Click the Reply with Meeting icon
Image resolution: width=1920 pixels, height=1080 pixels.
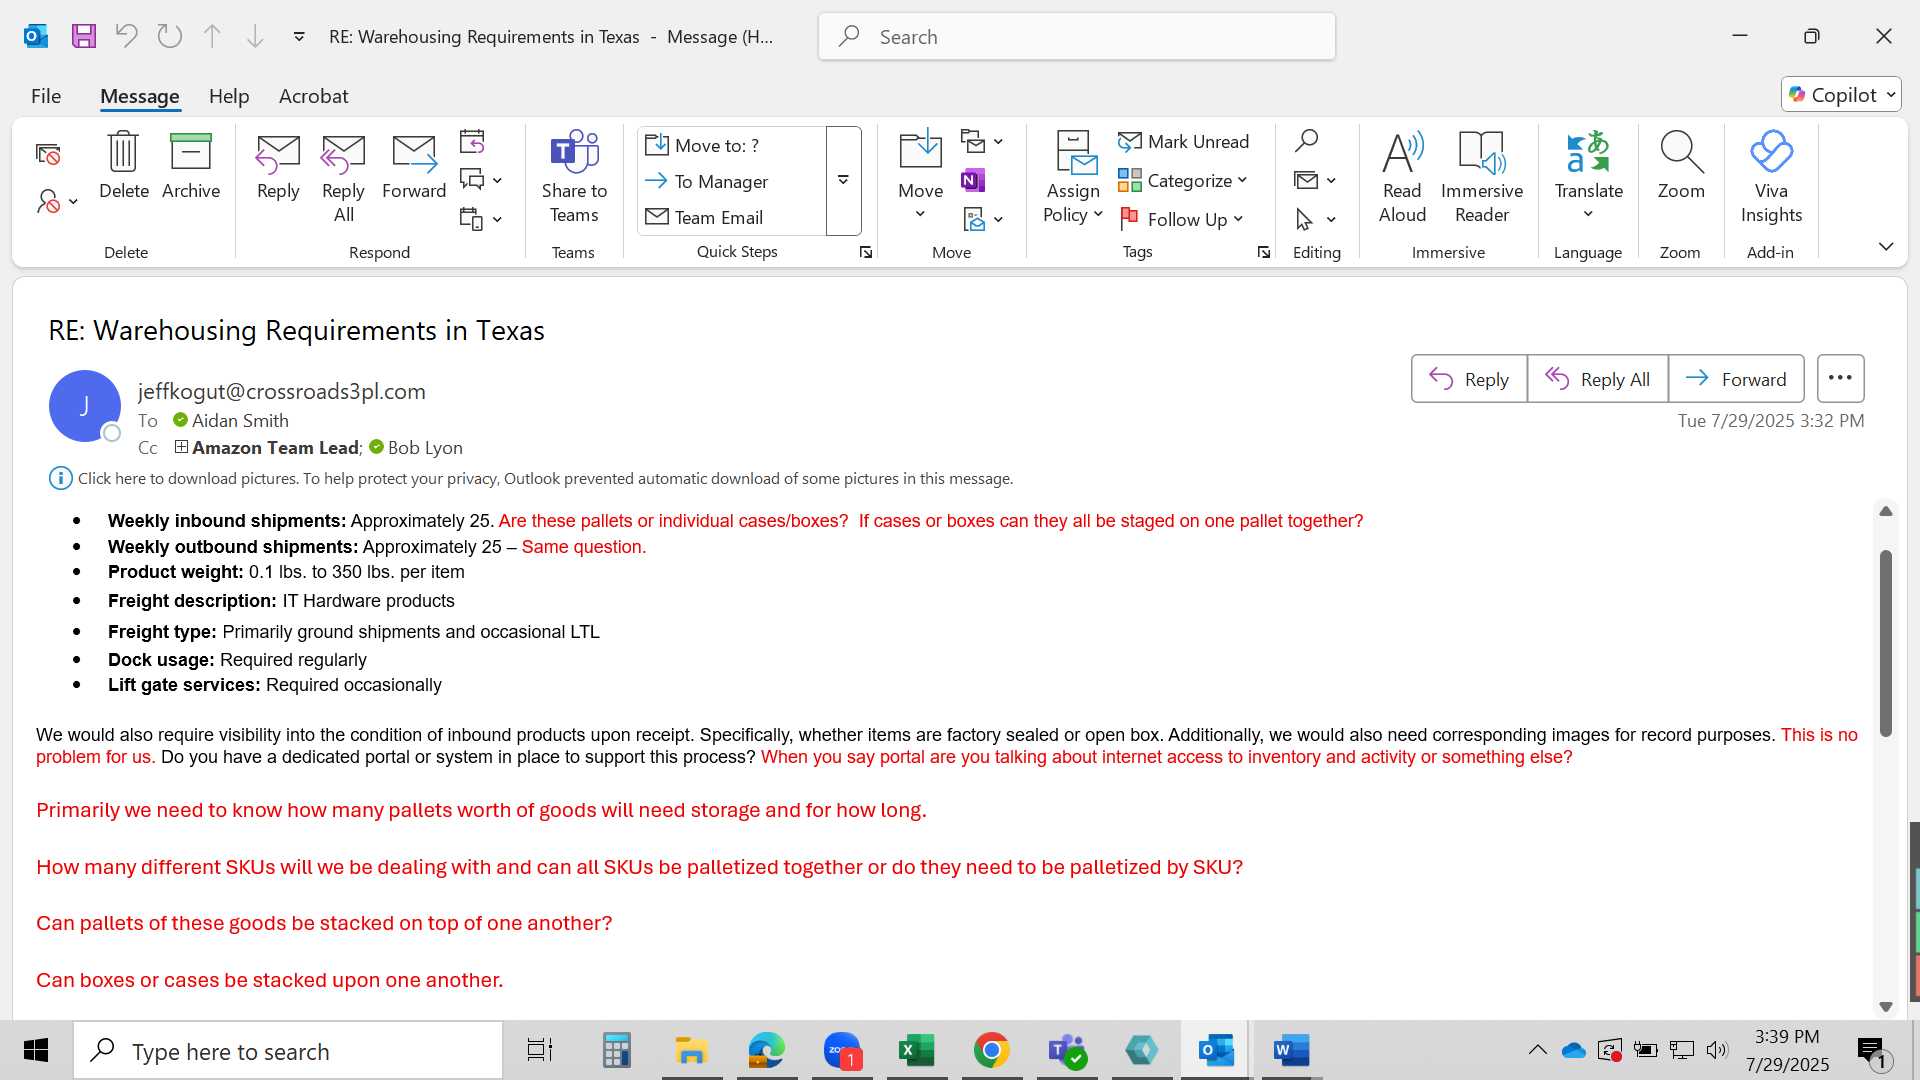pyautogui.click(x=472, y=141)
